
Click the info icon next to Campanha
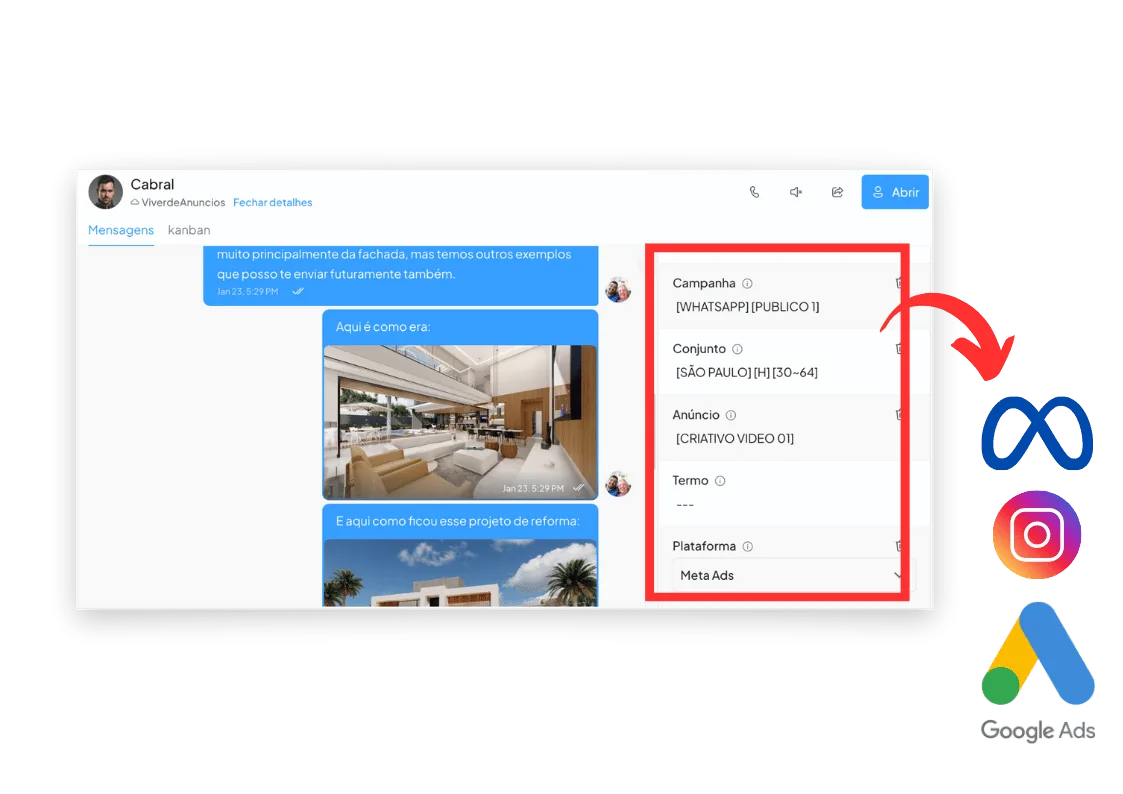click(747, 284)
